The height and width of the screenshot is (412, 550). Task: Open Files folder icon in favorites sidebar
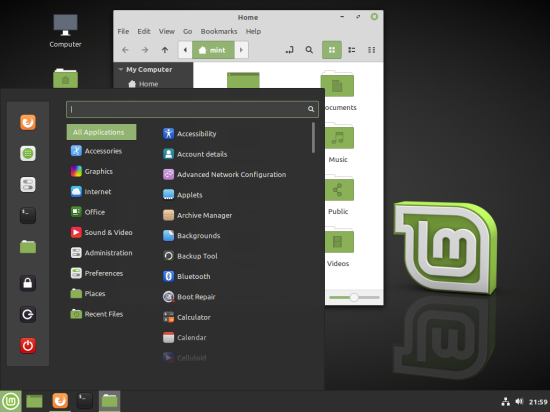28,246
